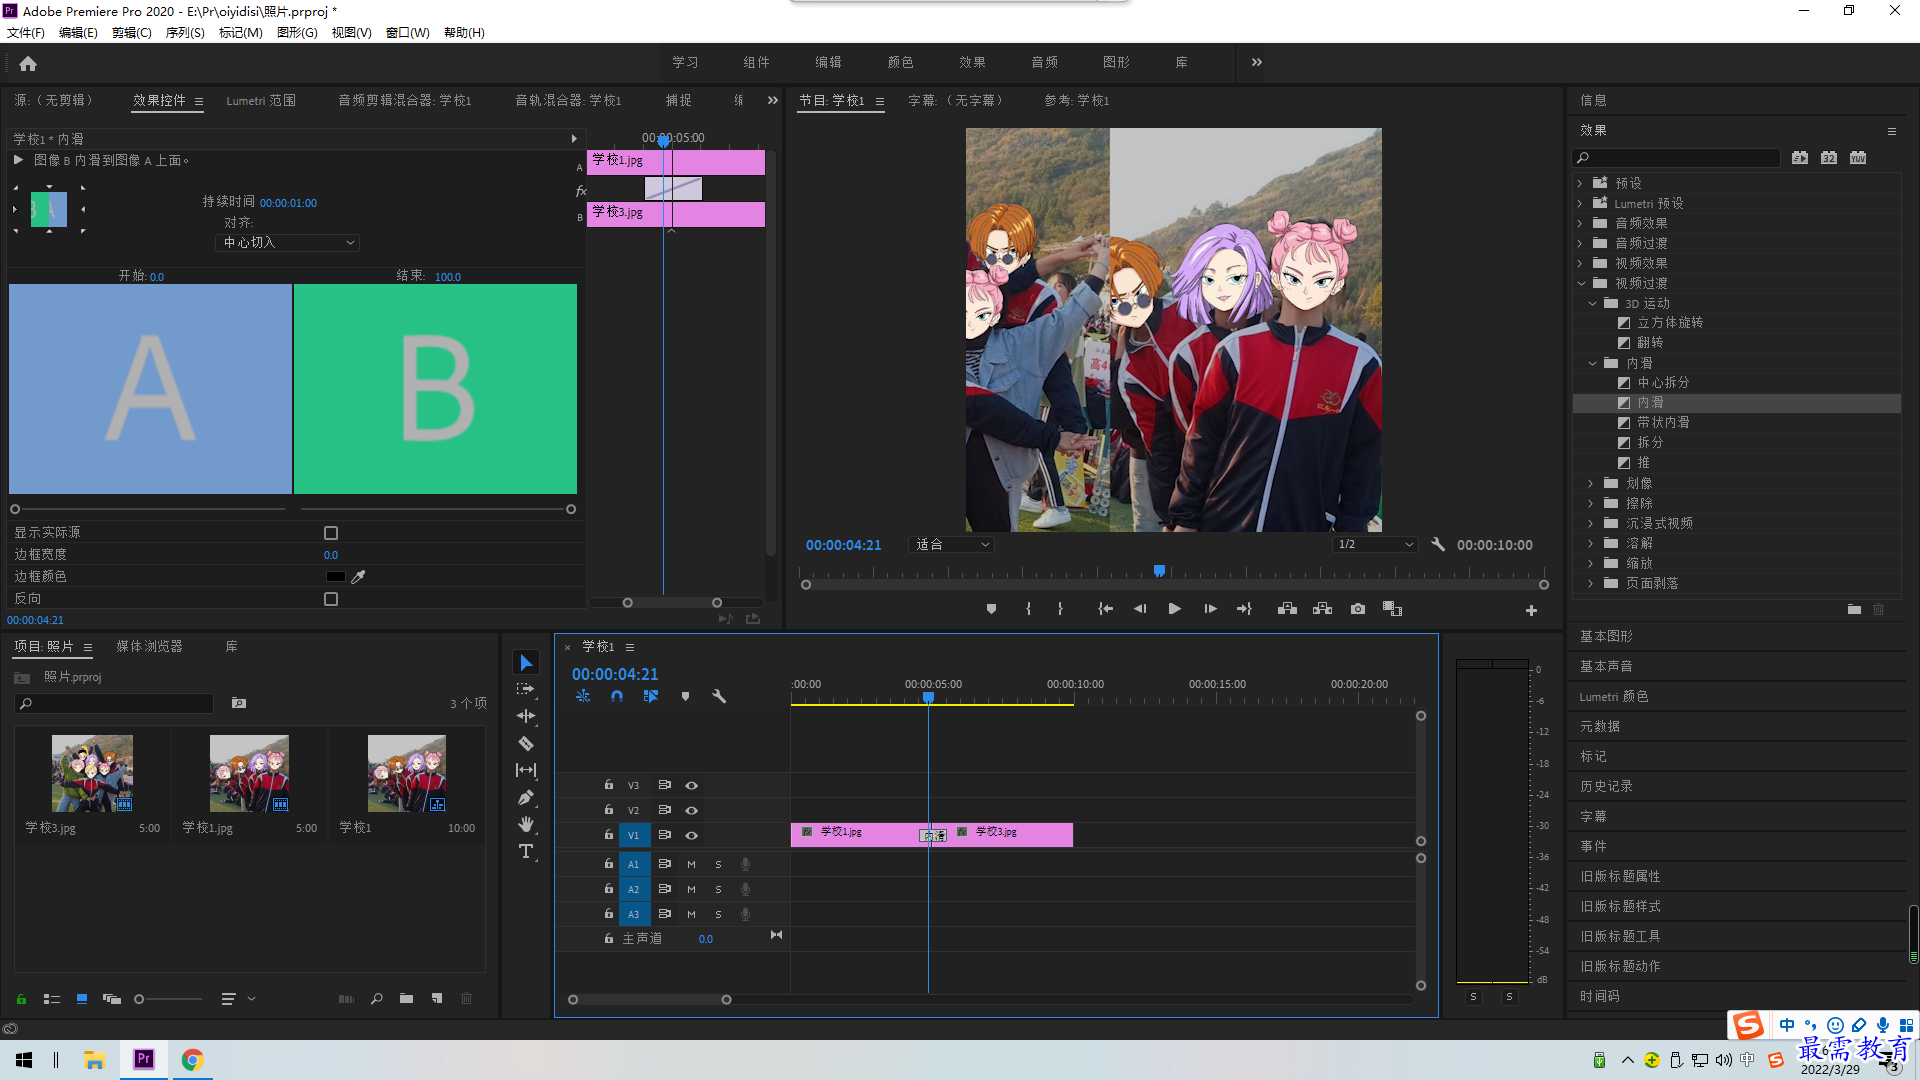Image resolution: width=1920 pixels, height=1080 pixels.
Task: Select the Pen tool
Action: coord(526,797)
